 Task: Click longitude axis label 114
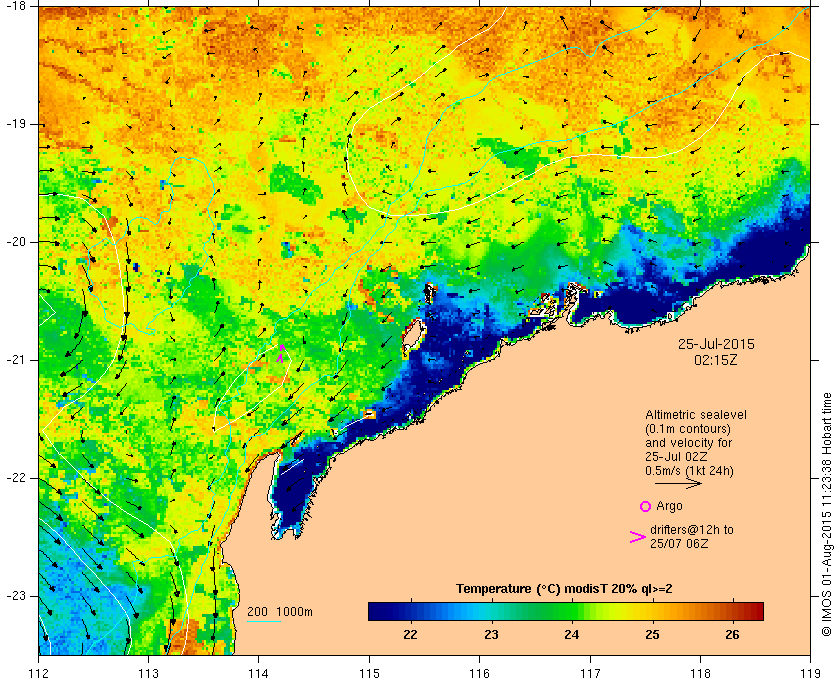tap(259, 672)
